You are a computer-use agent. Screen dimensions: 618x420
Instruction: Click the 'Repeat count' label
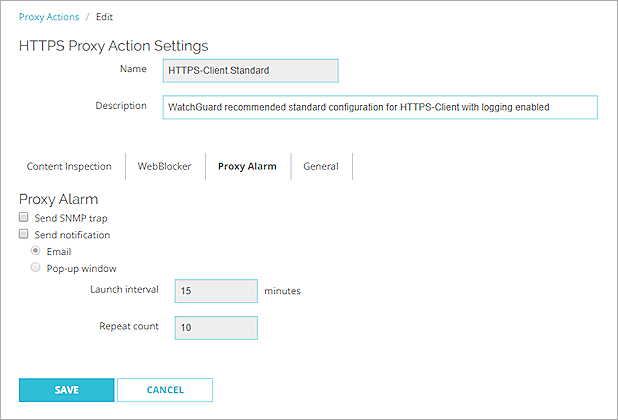point(129,326)
